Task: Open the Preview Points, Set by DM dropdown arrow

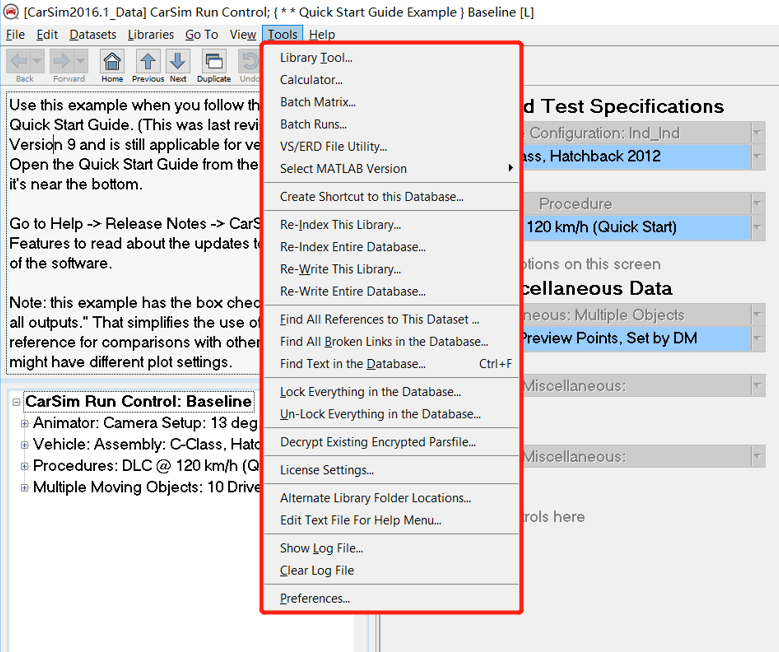Action: tap(758, 338)
